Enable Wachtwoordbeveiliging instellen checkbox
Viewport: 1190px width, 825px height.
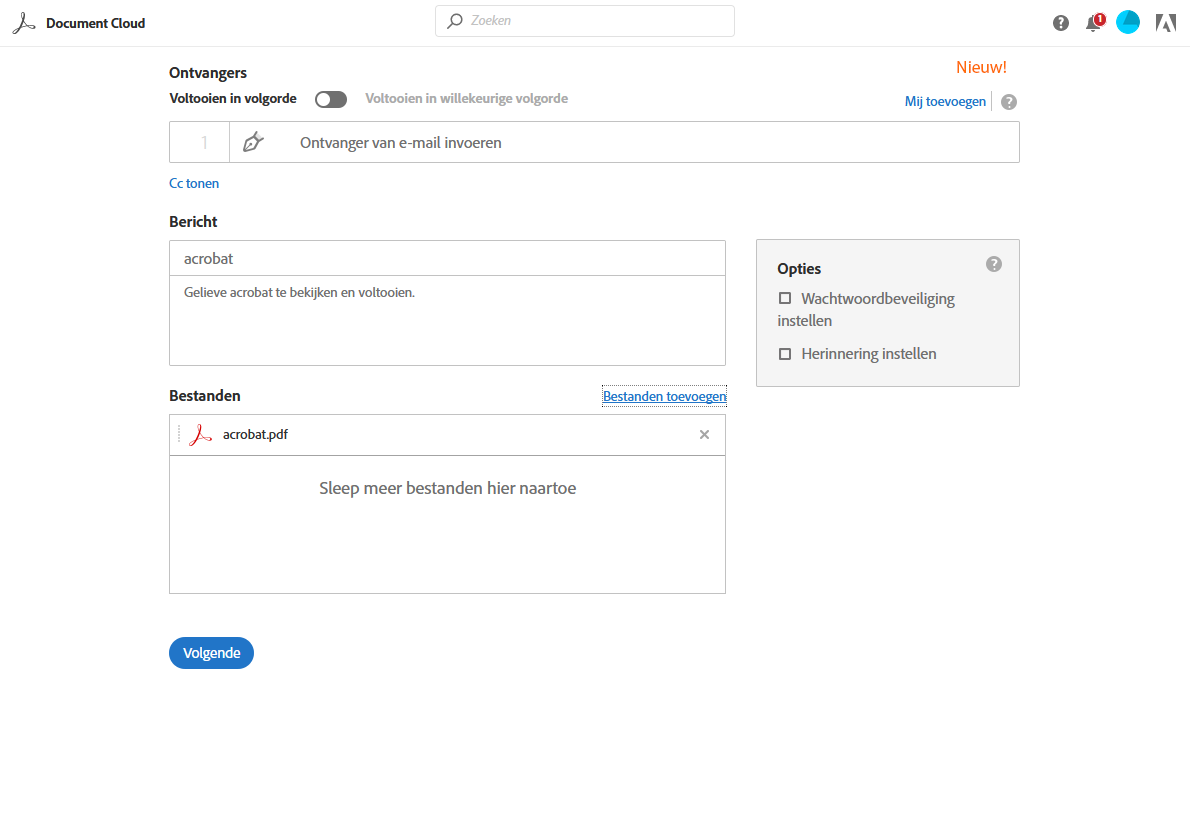[785, 298]
